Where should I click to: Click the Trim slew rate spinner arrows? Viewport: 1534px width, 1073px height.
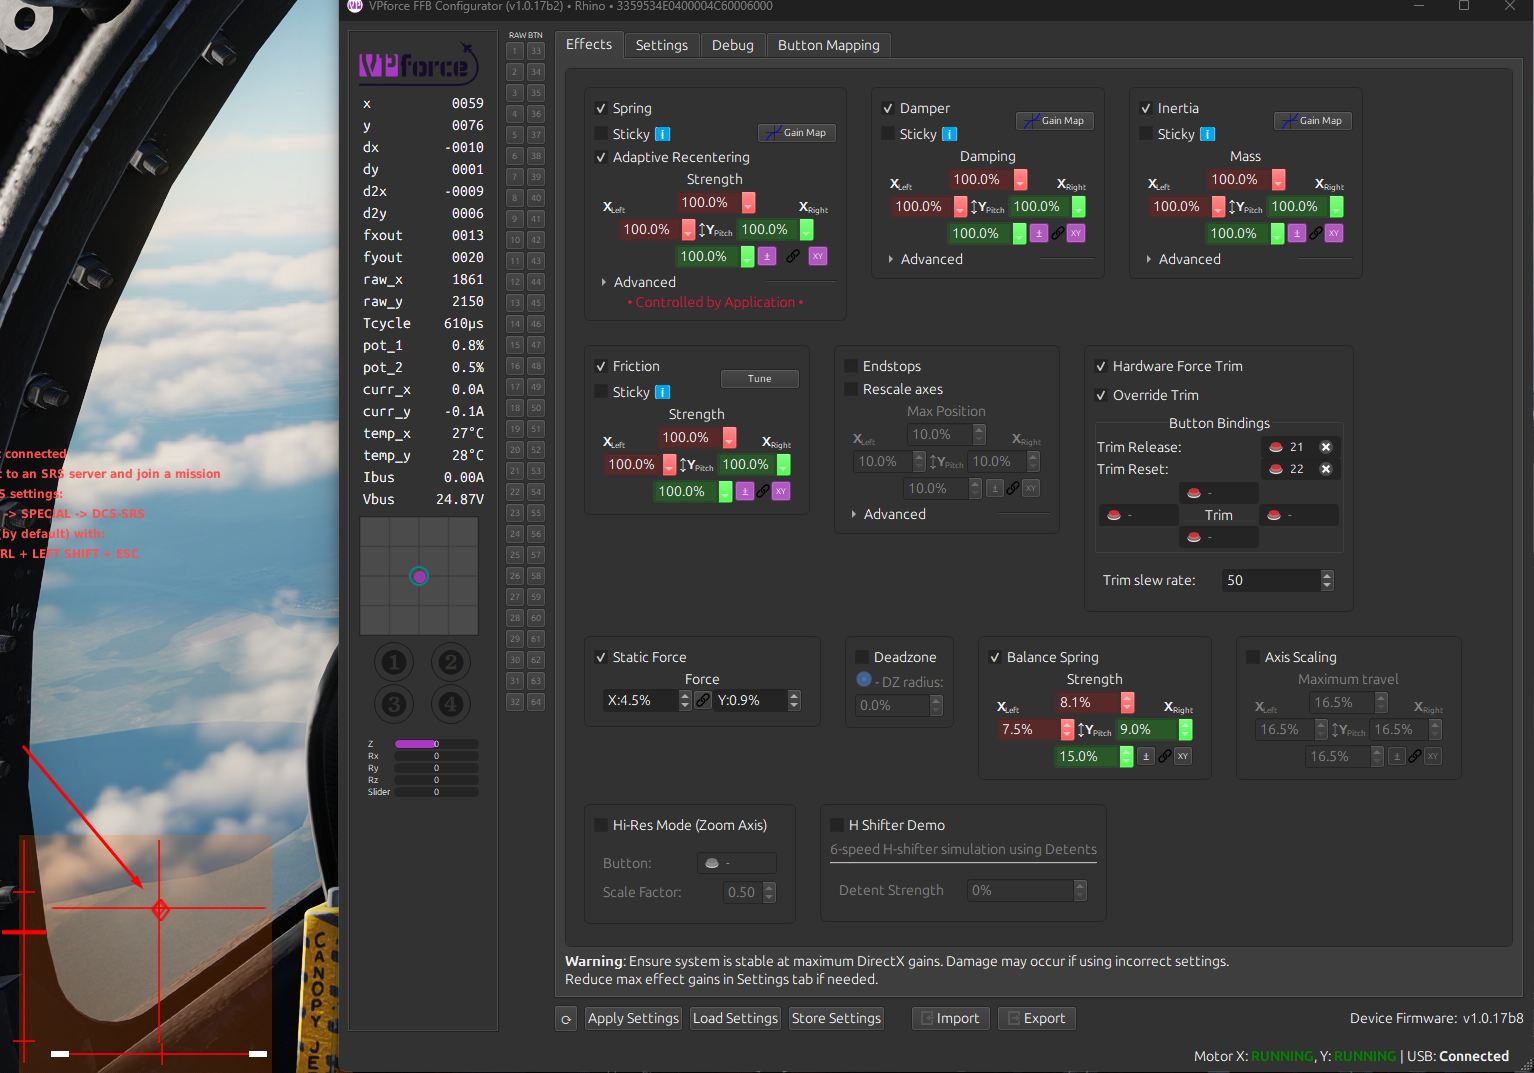1327,580
